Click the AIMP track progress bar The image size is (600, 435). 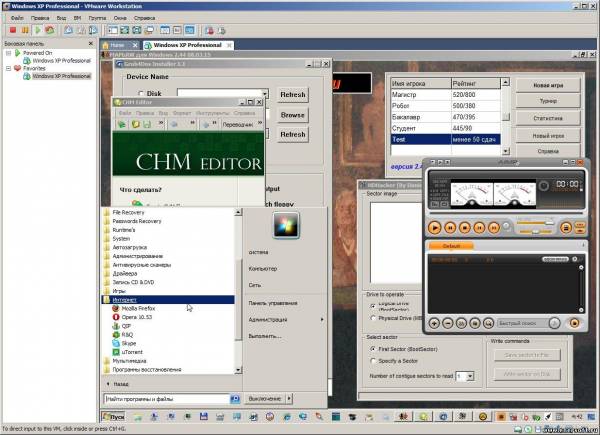505,213
